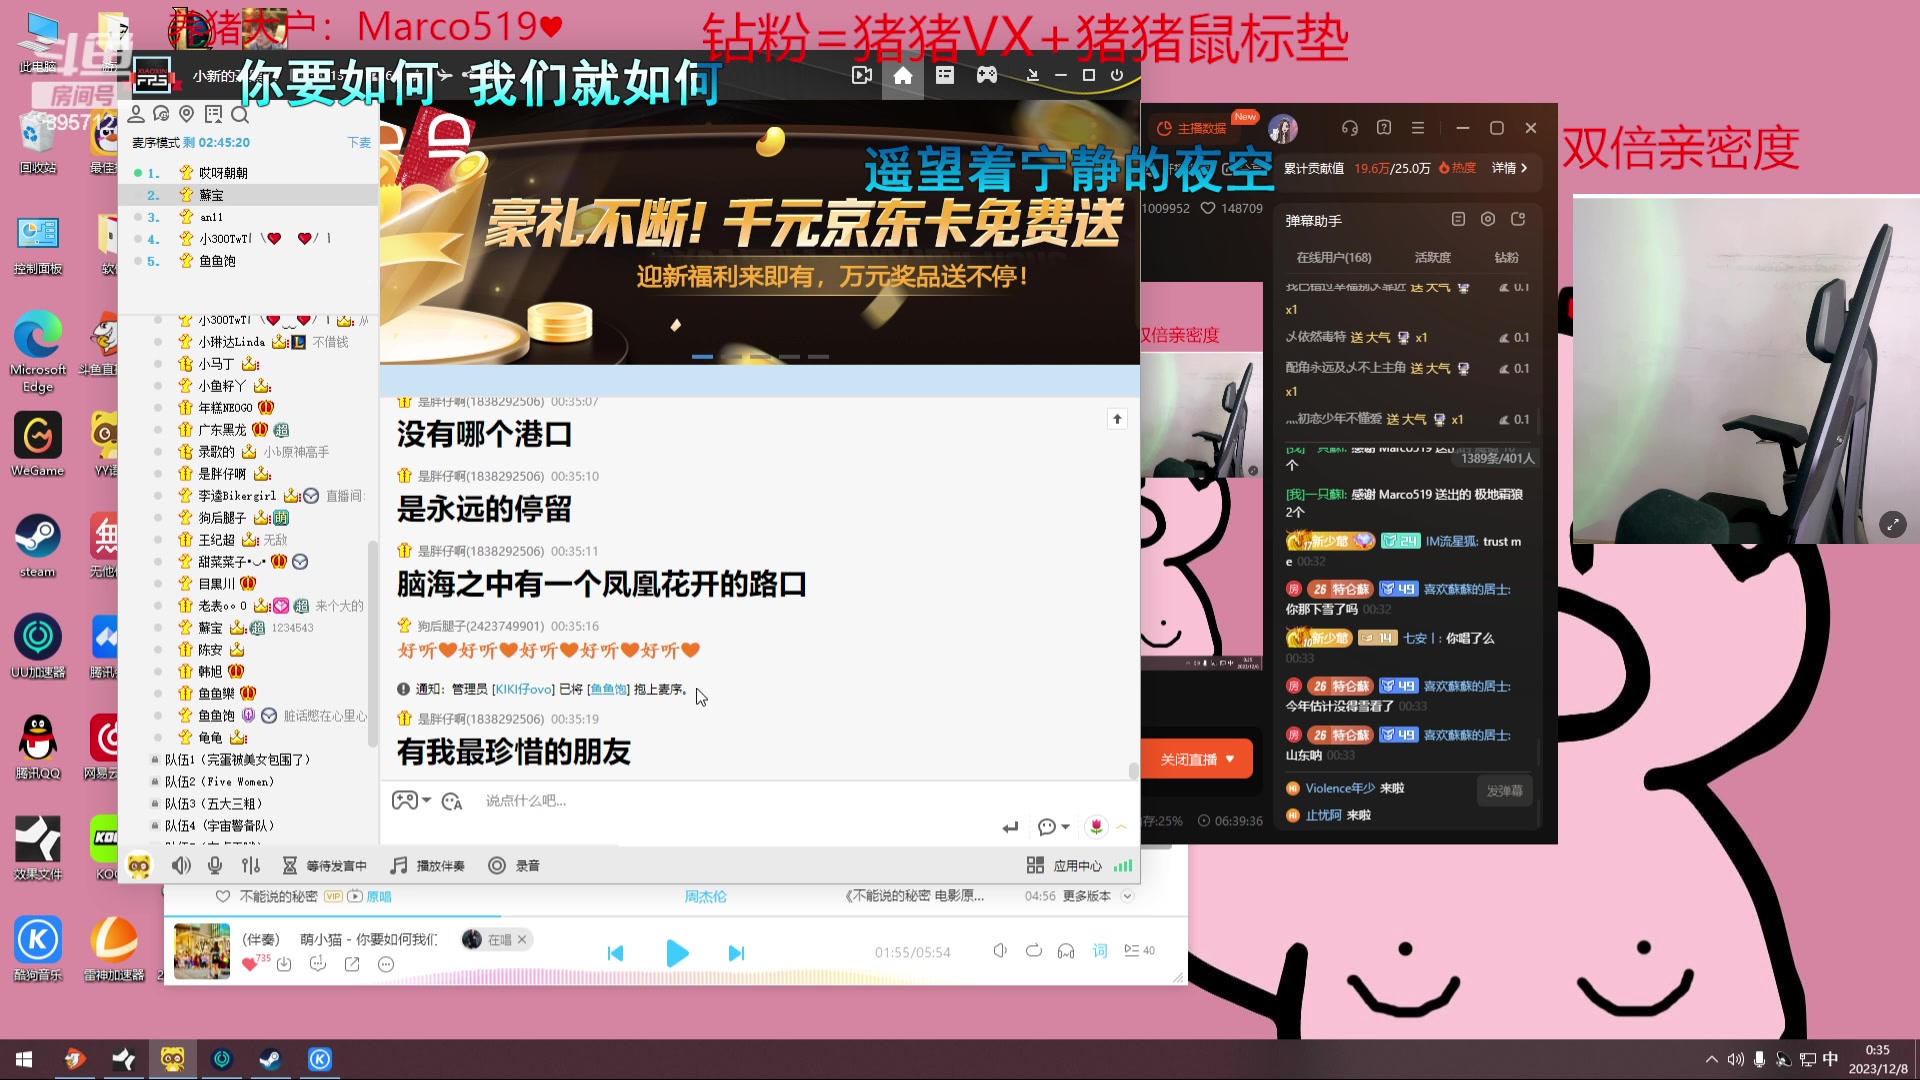Viewport: 1920px width, 1080px height.
Task: Skip to next track in music player
Action: [x=736, y=954]
